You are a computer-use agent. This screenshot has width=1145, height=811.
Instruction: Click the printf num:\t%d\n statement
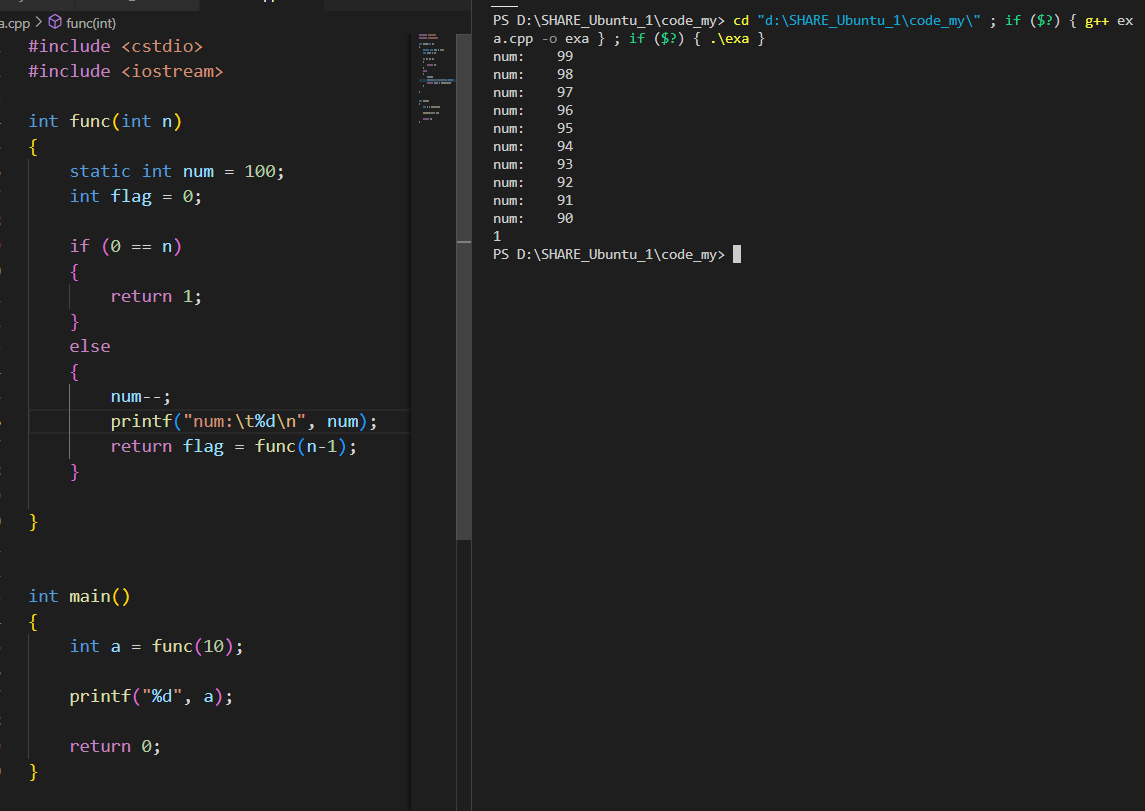[243, 421]
